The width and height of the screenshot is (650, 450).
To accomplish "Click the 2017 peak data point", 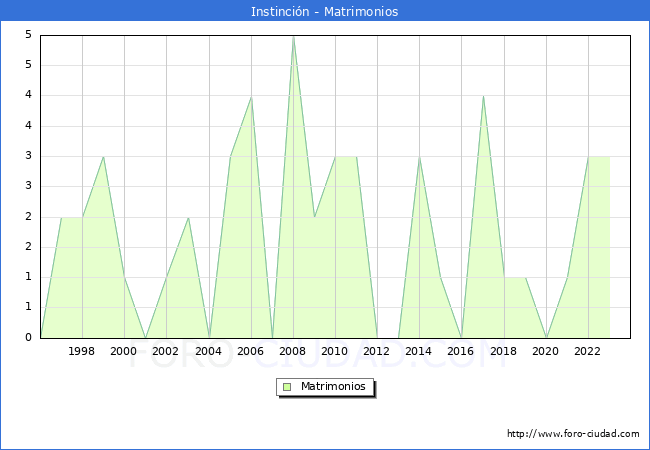I will [483, 97].
